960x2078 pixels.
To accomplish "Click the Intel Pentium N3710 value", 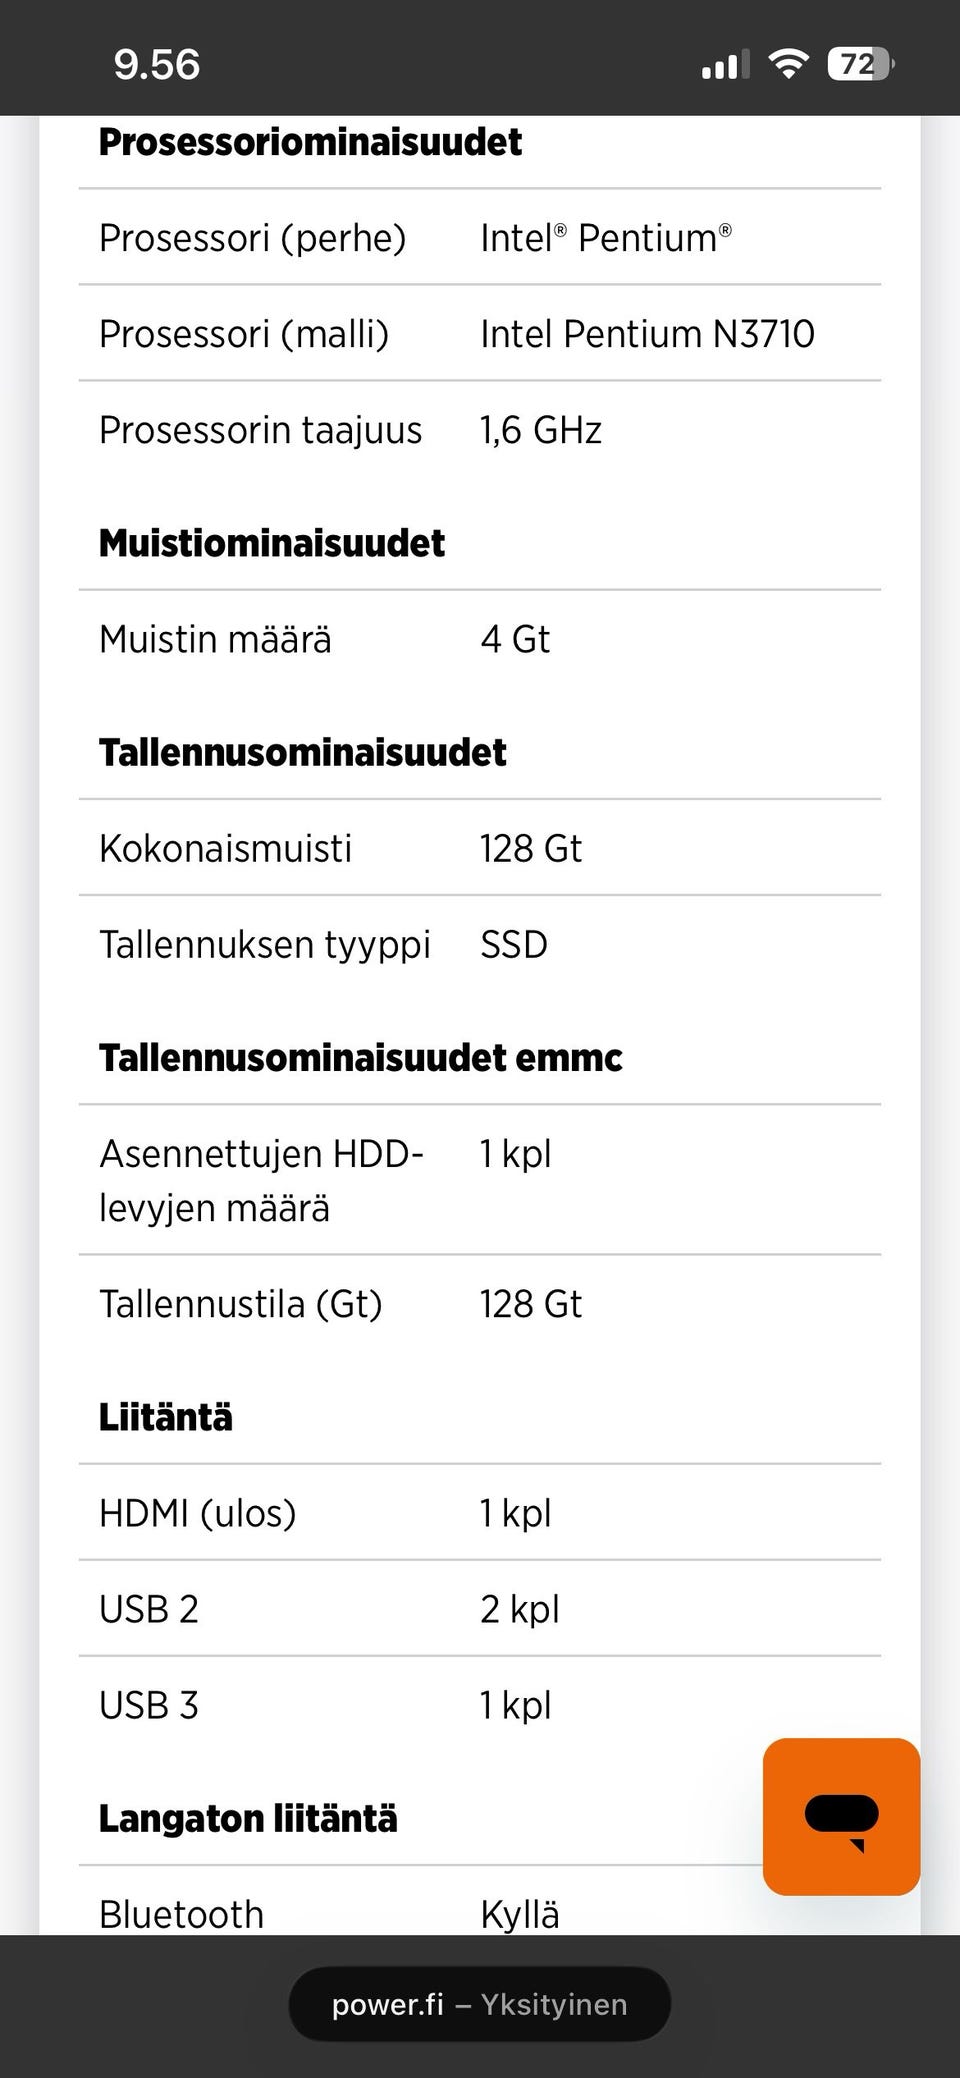I will click(647, 334).
